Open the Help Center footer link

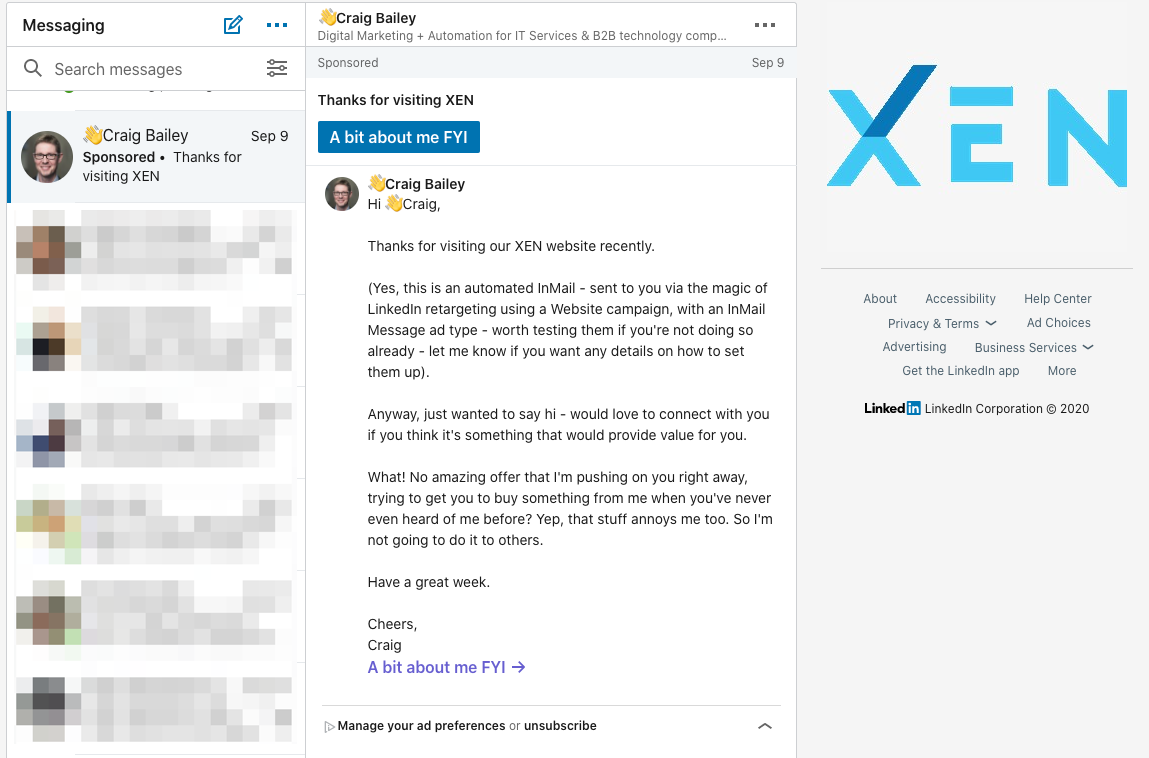tap(1057, 298)
